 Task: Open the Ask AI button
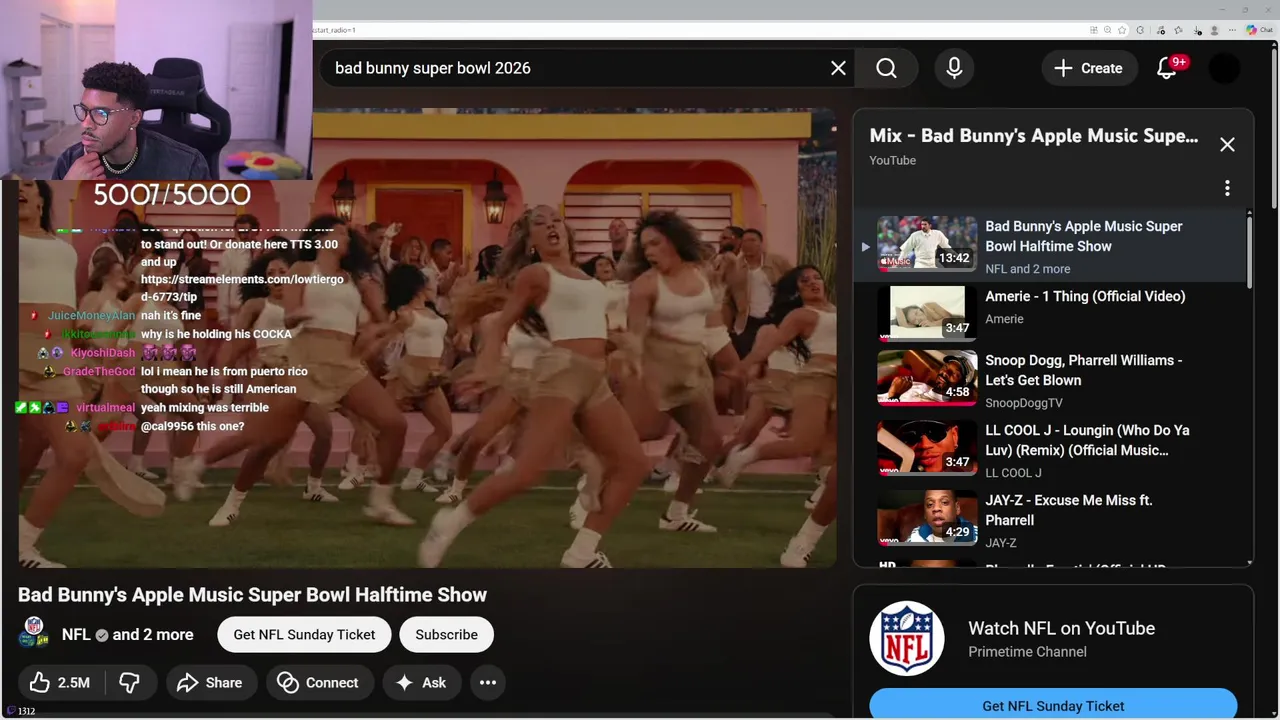click(x=421, y=683)
